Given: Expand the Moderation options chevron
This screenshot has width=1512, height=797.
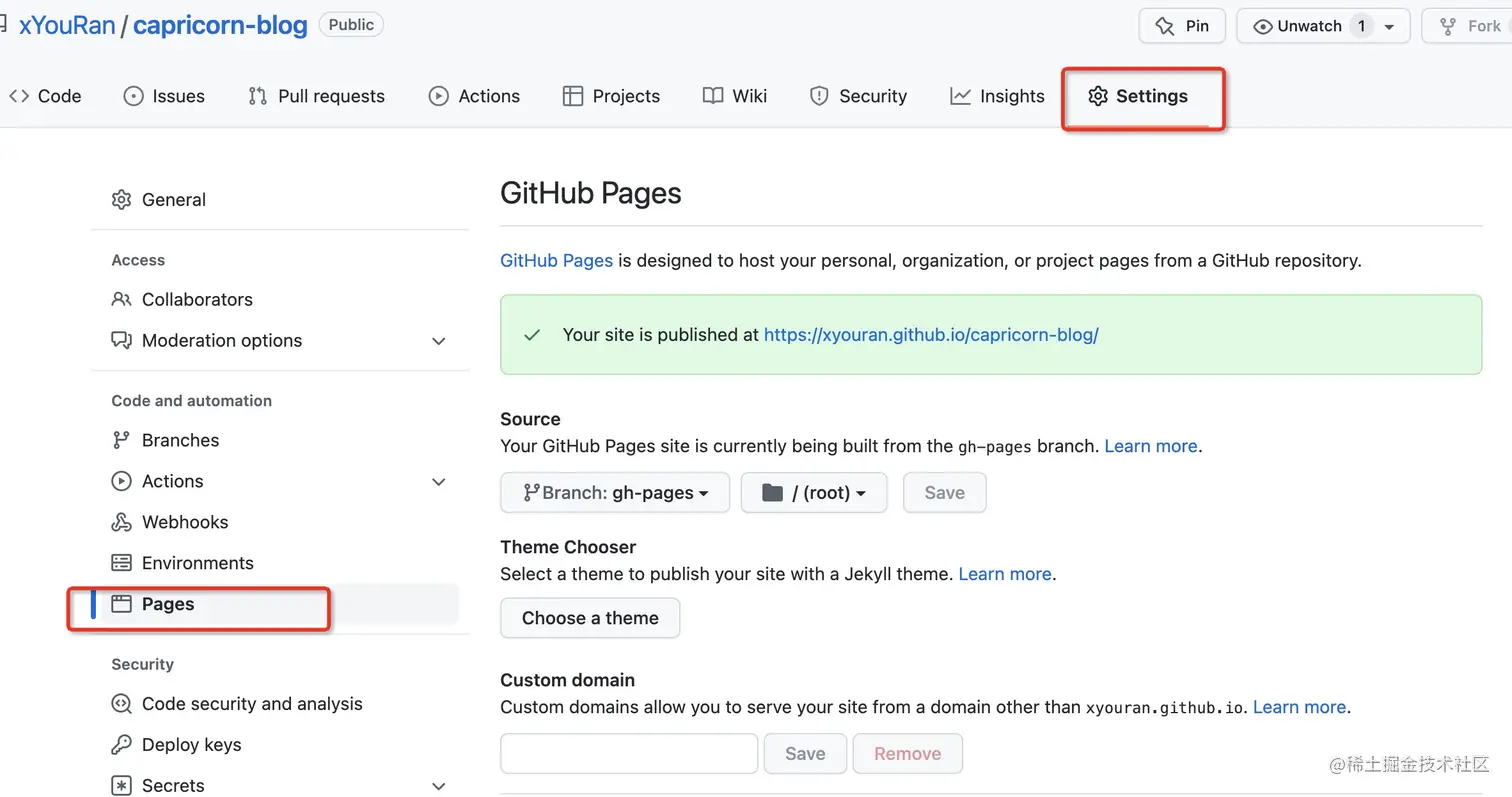Looking at the screenshot, I should (438, 341).
